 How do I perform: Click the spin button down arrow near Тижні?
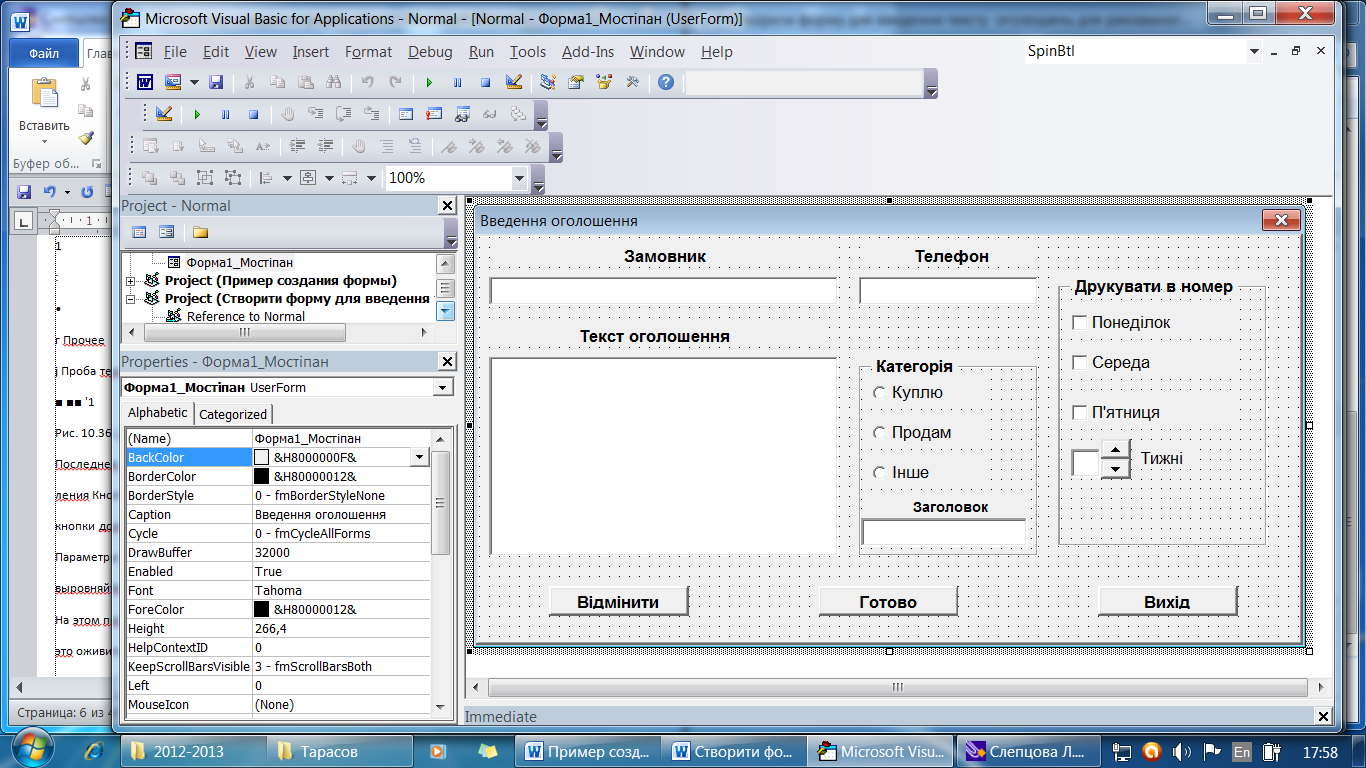point(1115,468)
